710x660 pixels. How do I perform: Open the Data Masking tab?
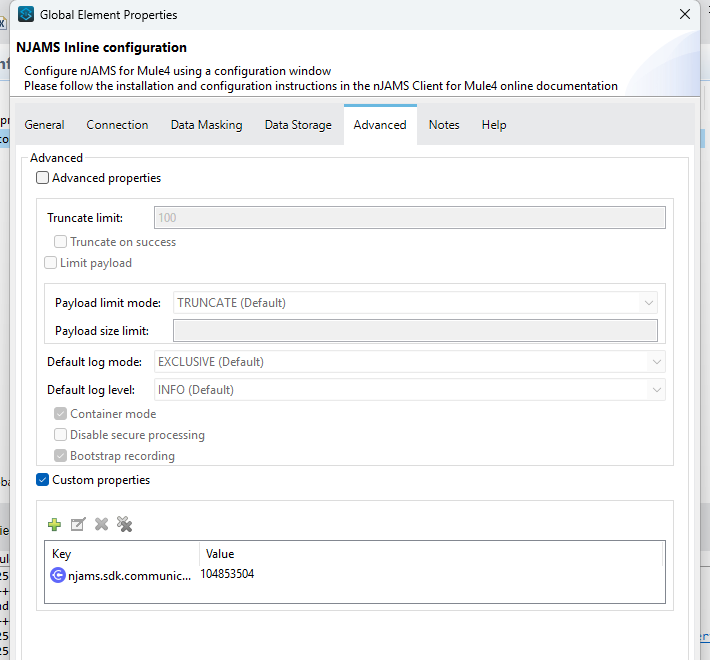coord(206,125)
